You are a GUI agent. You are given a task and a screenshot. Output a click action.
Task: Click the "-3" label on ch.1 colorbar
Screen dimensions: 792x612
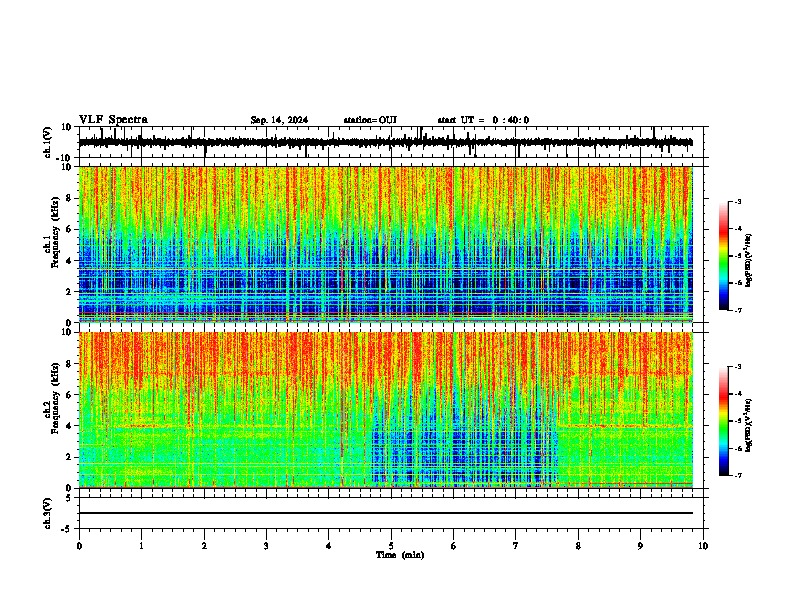[737, 201]
